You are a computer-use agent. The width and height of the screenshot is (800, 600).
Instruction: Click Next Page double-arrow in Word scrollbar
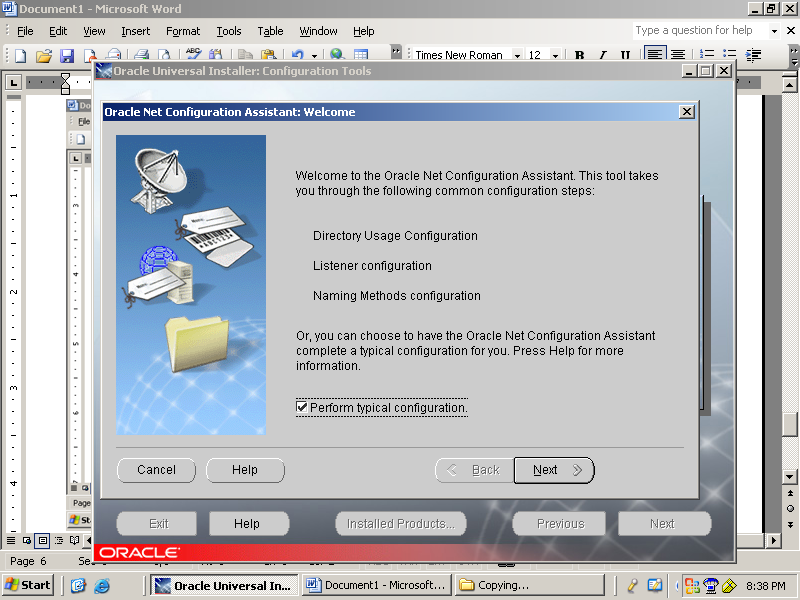click(790, 524)
